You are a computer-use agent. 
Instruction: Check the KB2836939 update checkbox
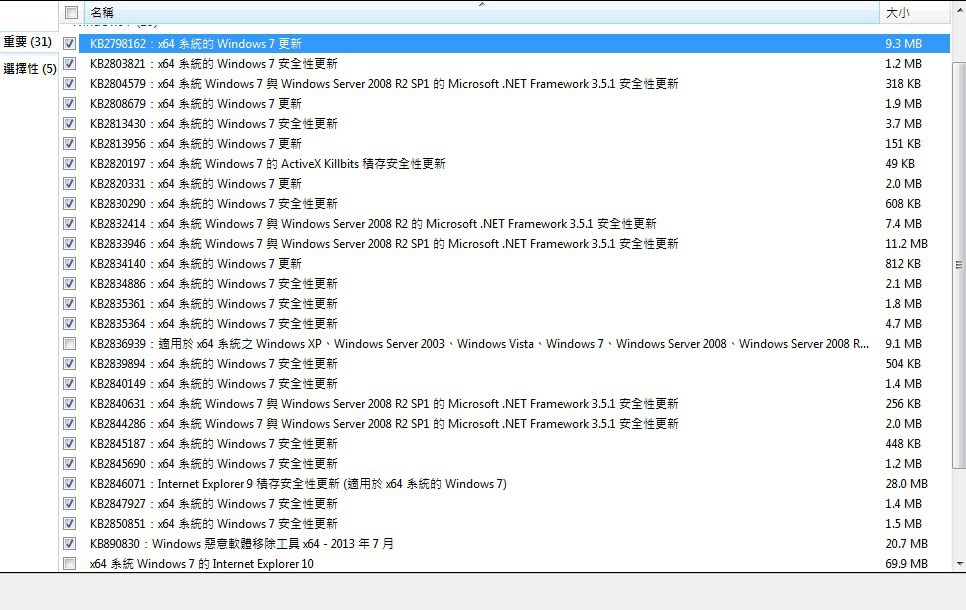point(70,344)
